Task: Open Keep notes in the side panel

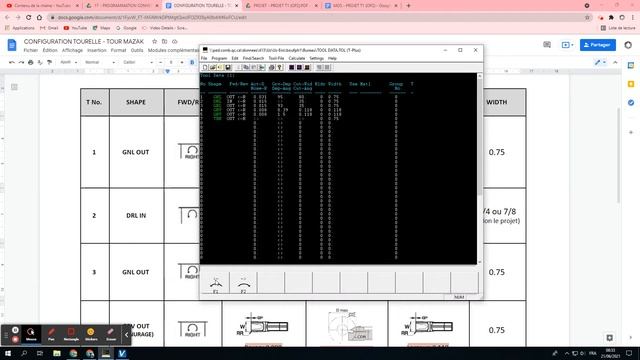Action: (x=631, y=84)
